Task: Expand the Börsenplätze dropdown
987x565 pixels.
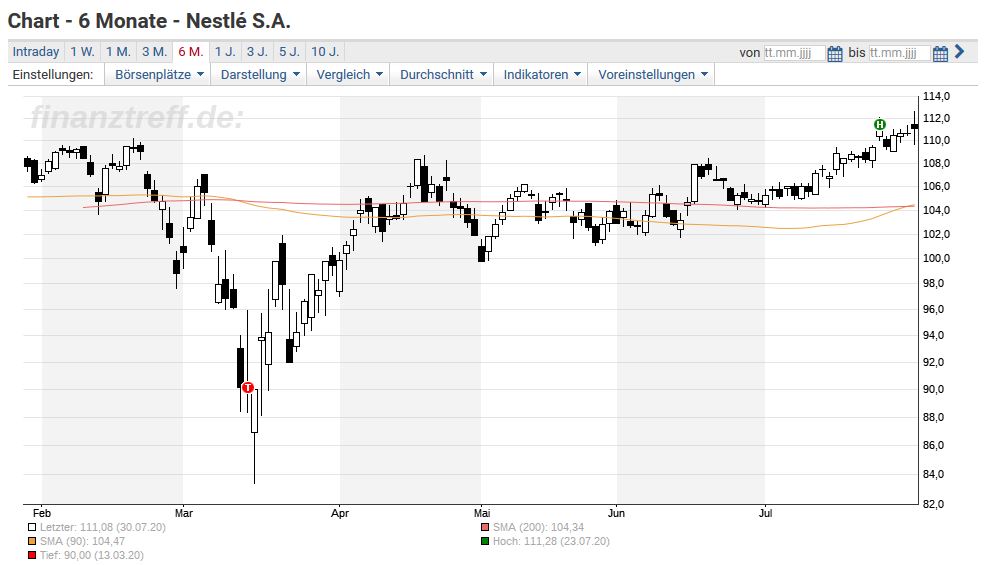Action: coord(159,74)
